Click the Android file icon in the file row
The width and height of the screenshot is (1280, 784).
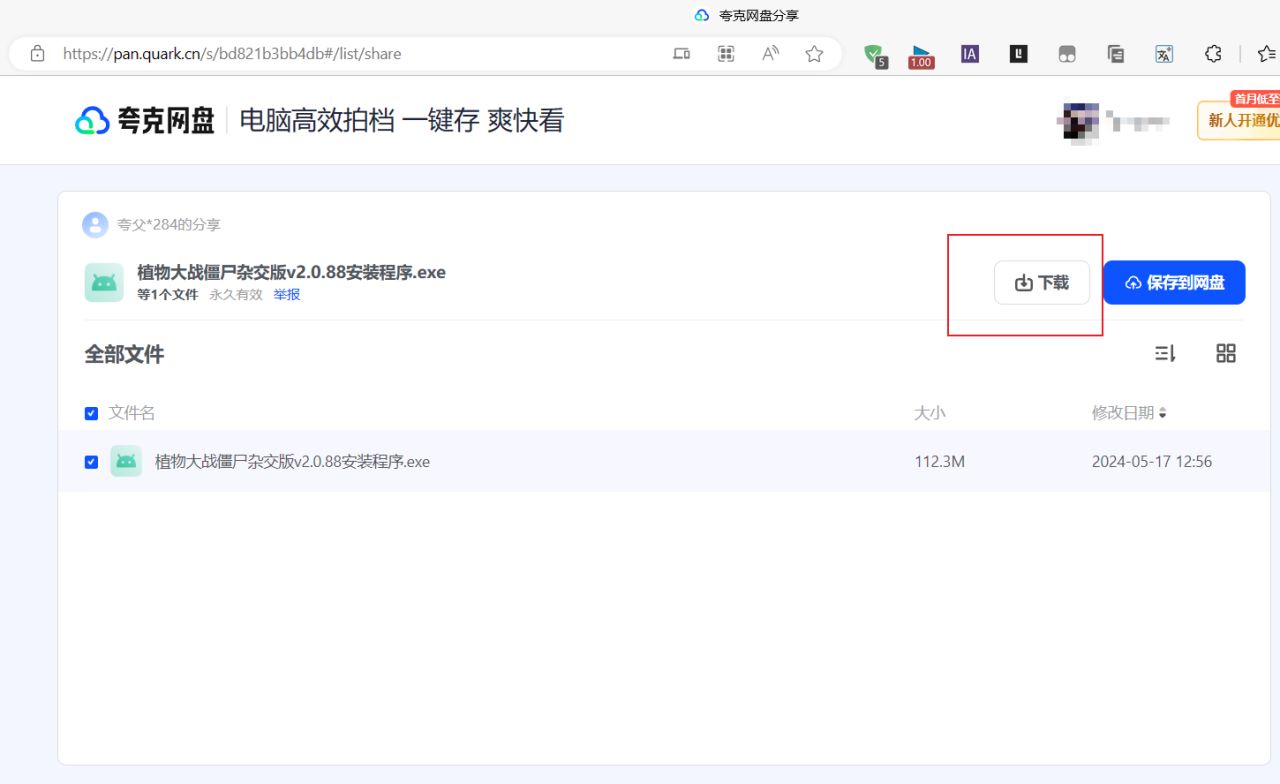(x=126, y=461)
